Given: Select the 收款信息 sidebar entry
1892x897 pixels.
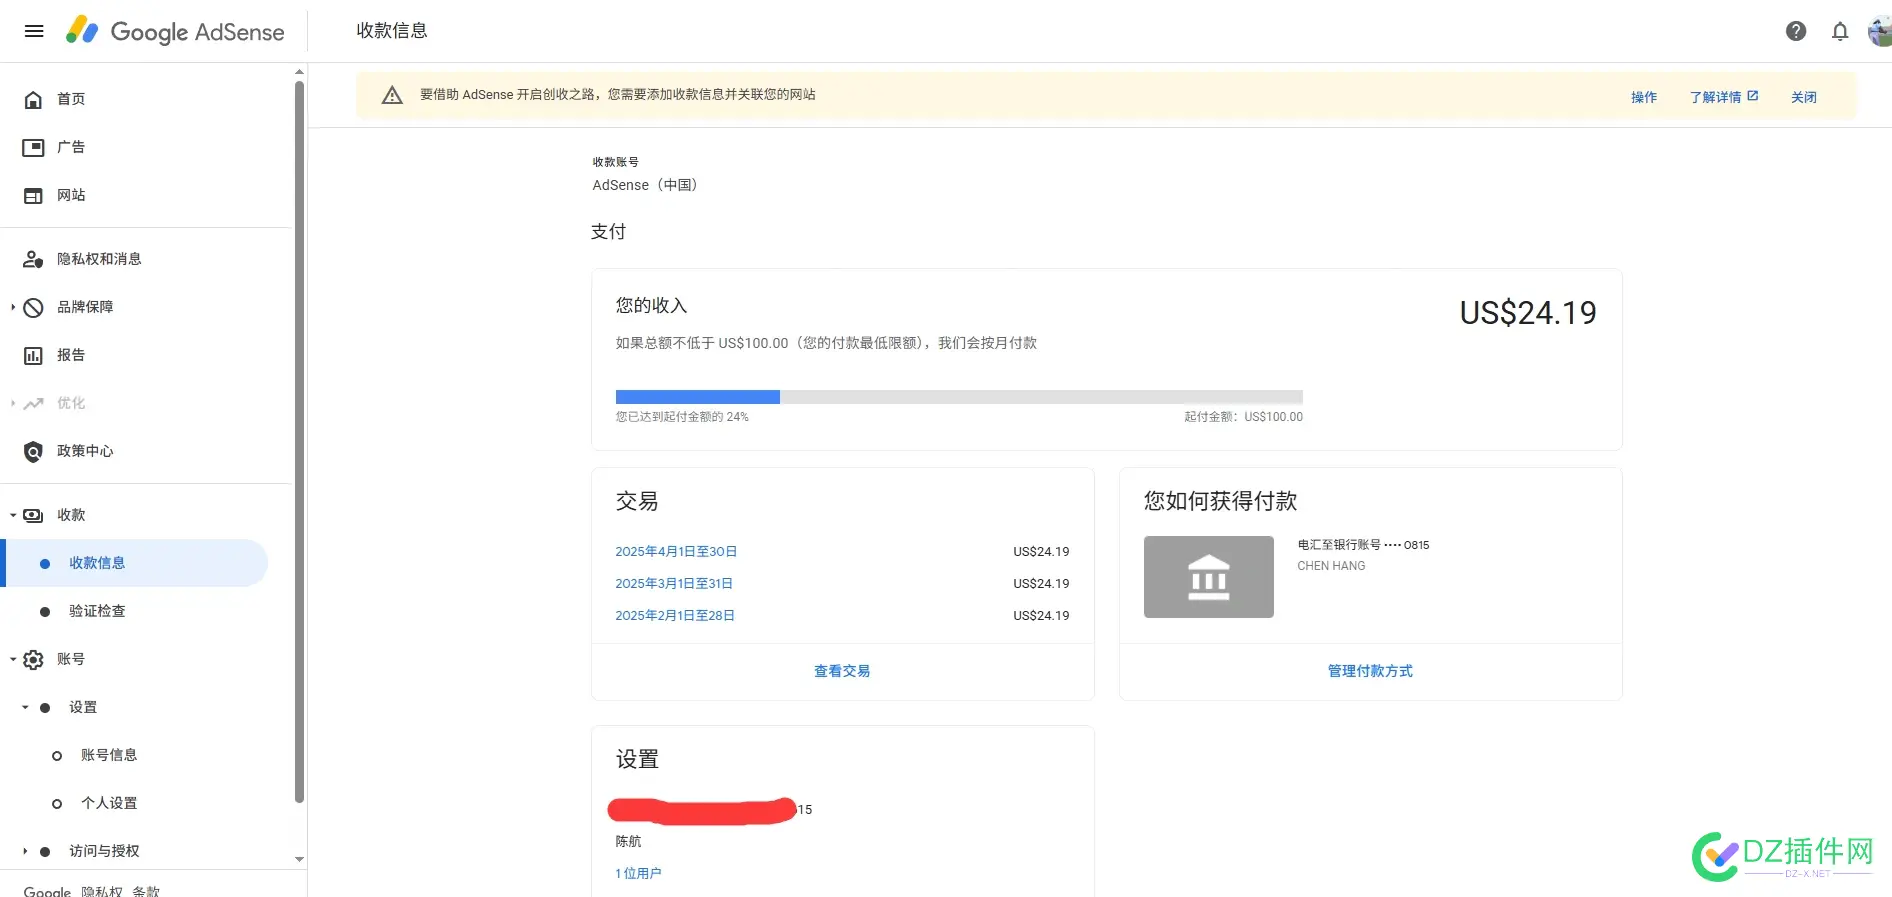Looking at the screenshot, I should coord(136,563).
